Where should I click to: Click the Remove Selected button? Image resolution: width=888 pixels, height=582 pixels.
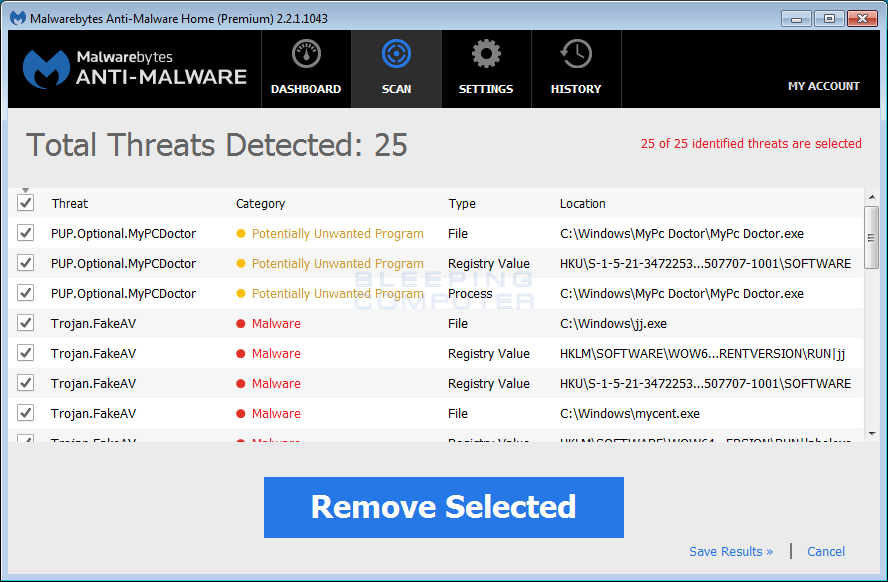coord(444,507)
